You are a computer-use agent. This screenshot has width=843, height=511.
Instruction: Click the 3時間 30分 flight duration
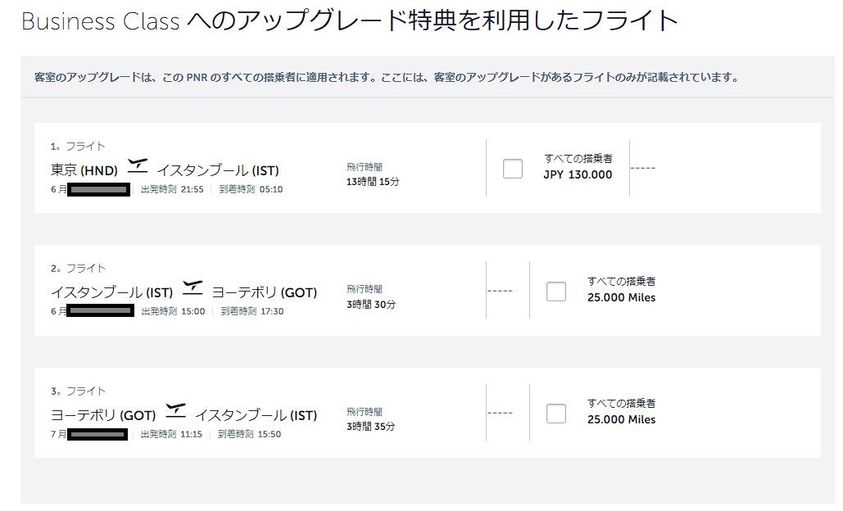[371, 304]
